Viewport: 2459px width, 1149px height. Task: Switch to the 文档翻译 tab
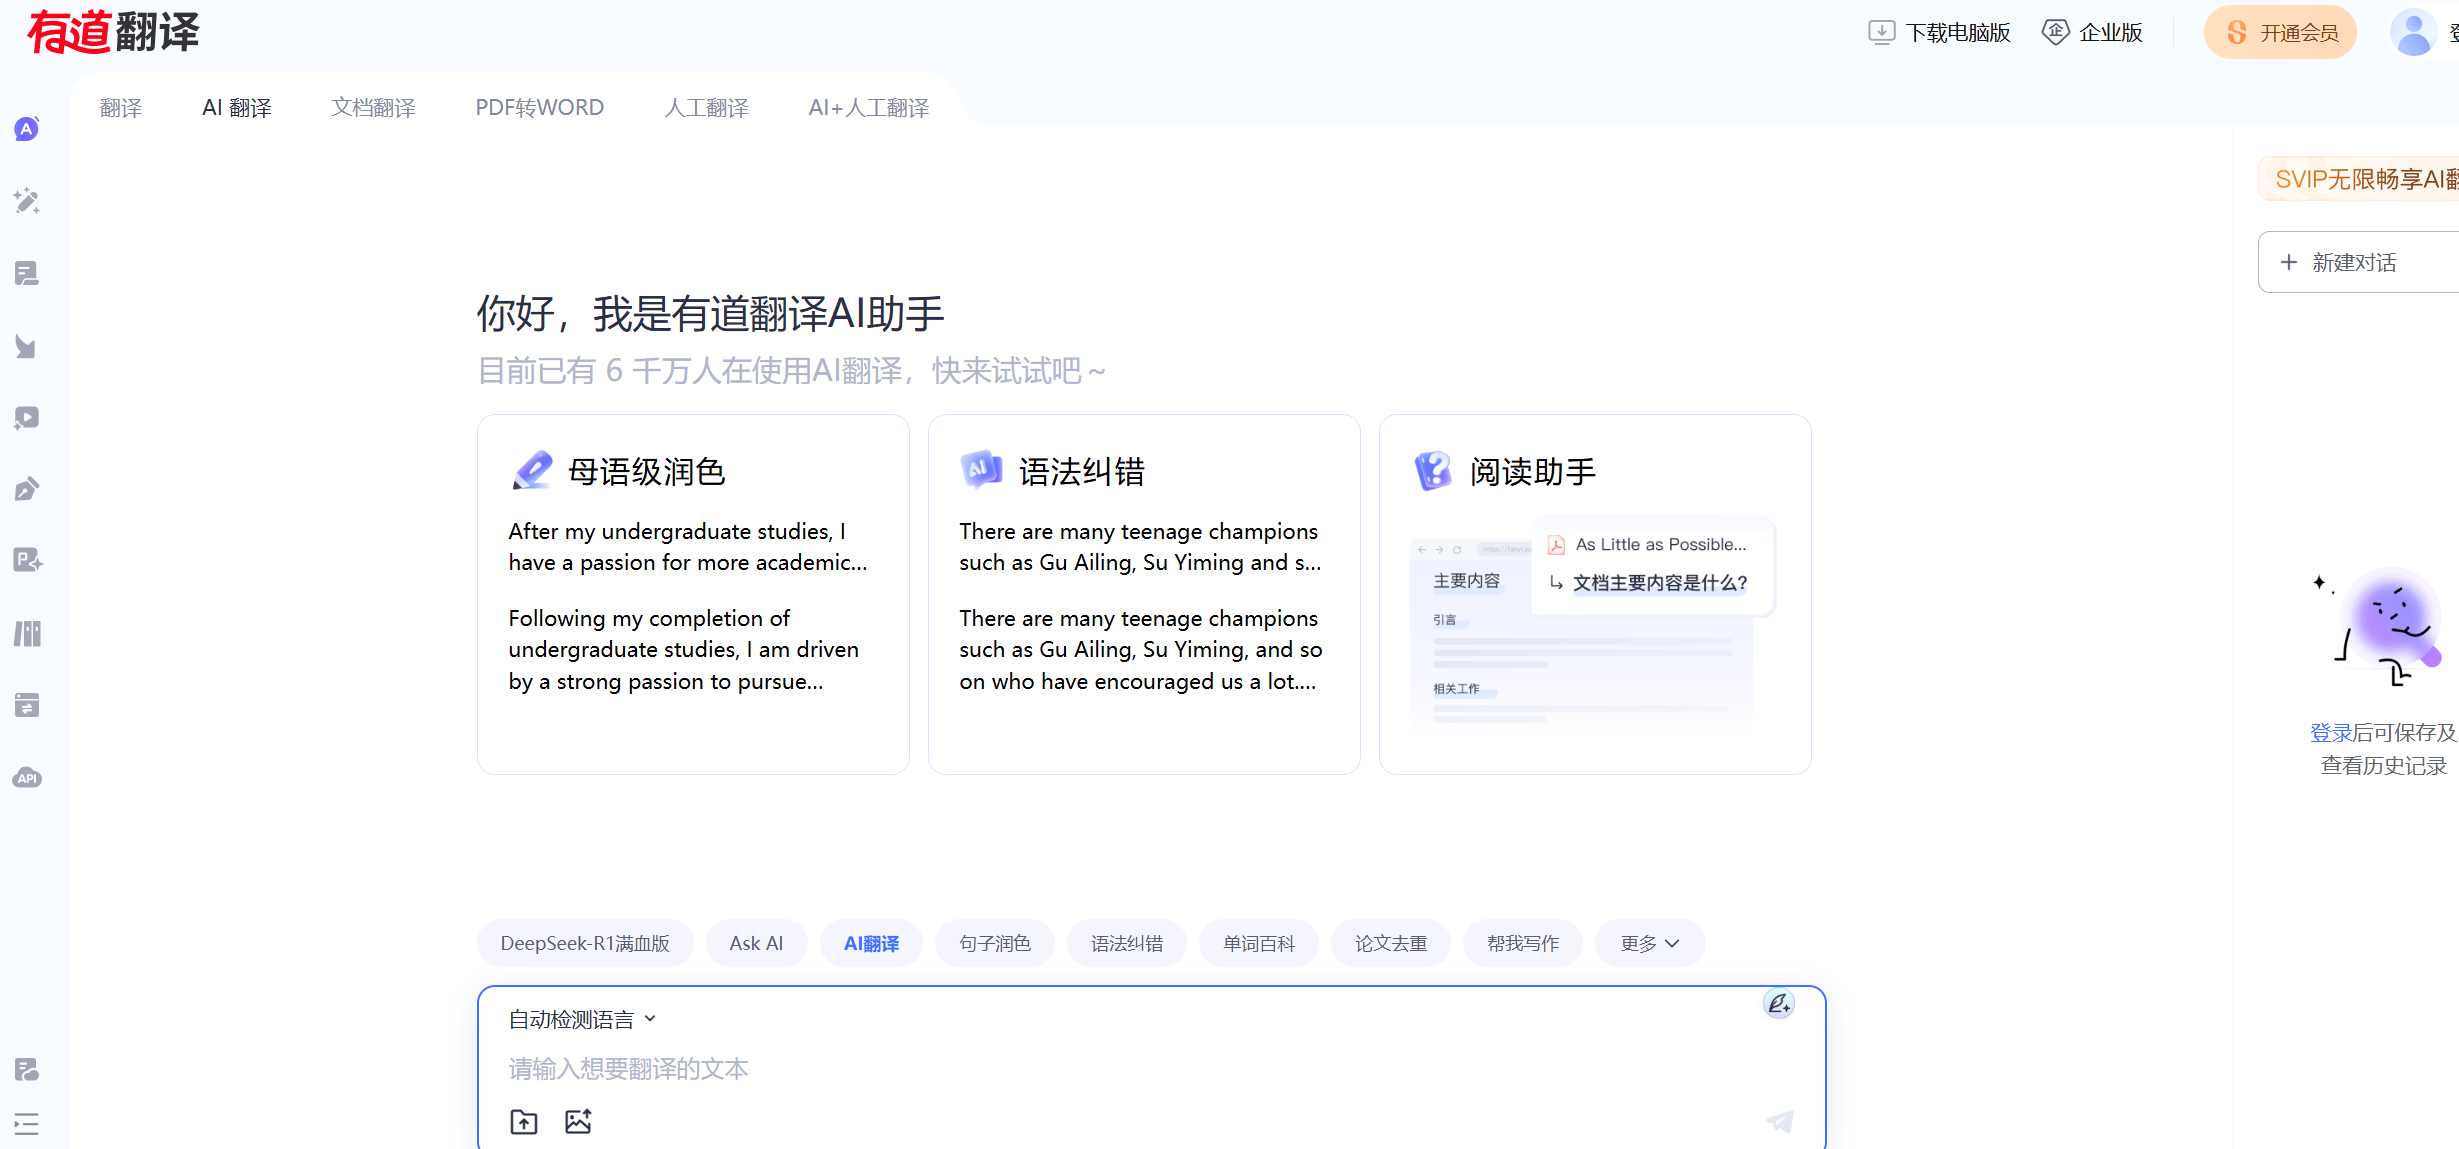click(373, 107)
